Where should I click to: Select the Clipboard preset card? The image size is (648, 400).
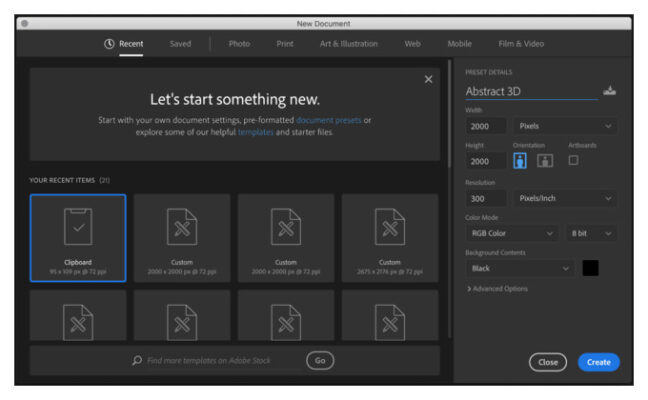click(78, 238)
